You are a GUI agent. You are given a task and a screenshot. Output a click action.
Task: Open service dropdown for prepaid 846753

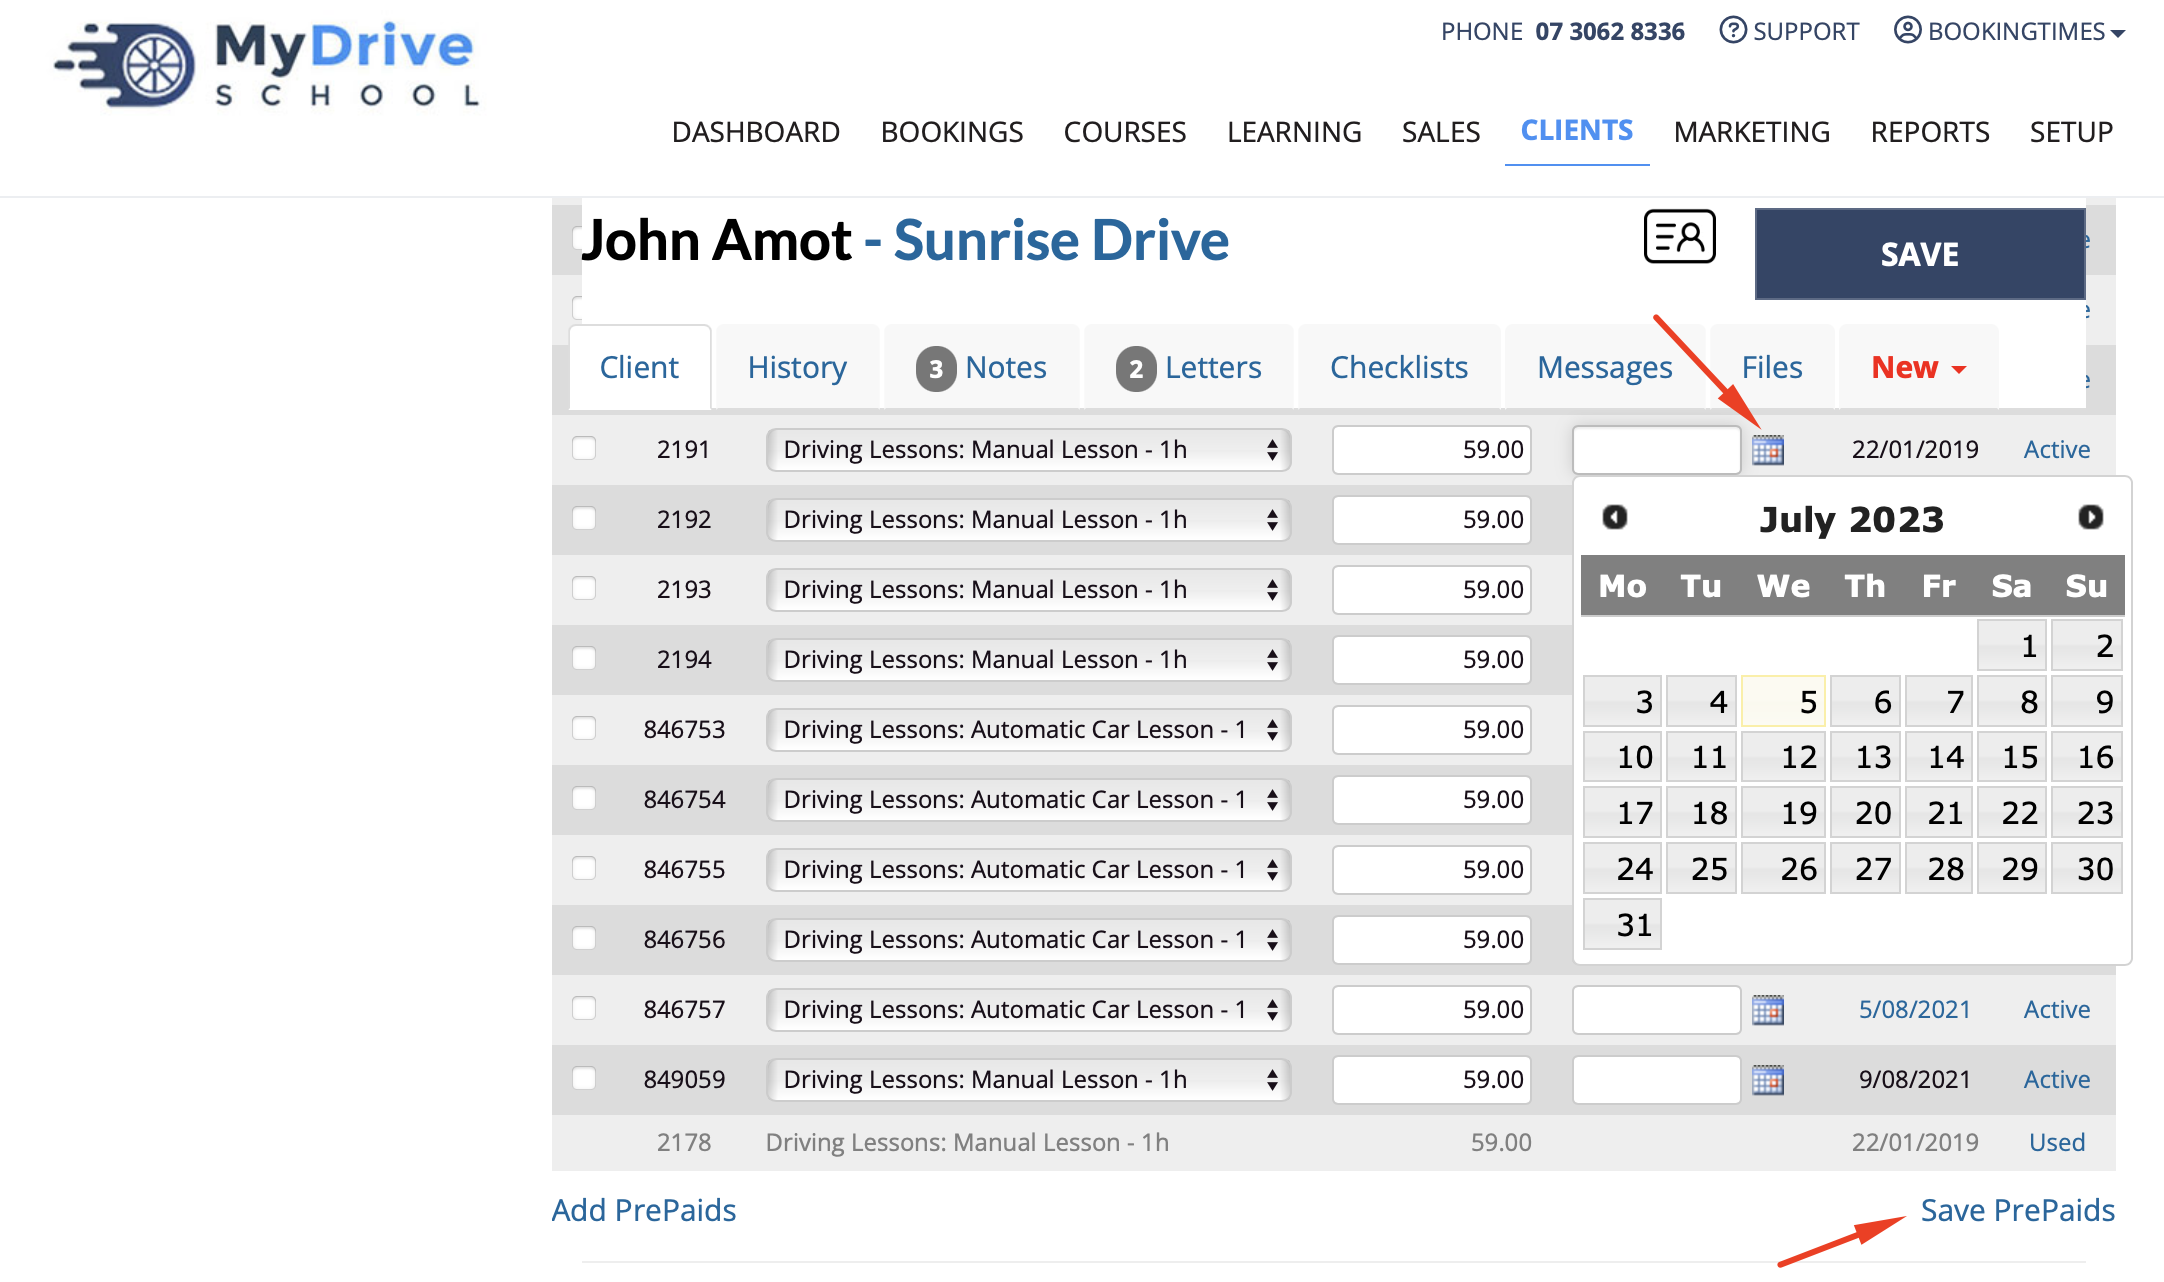coord(1028,730)
